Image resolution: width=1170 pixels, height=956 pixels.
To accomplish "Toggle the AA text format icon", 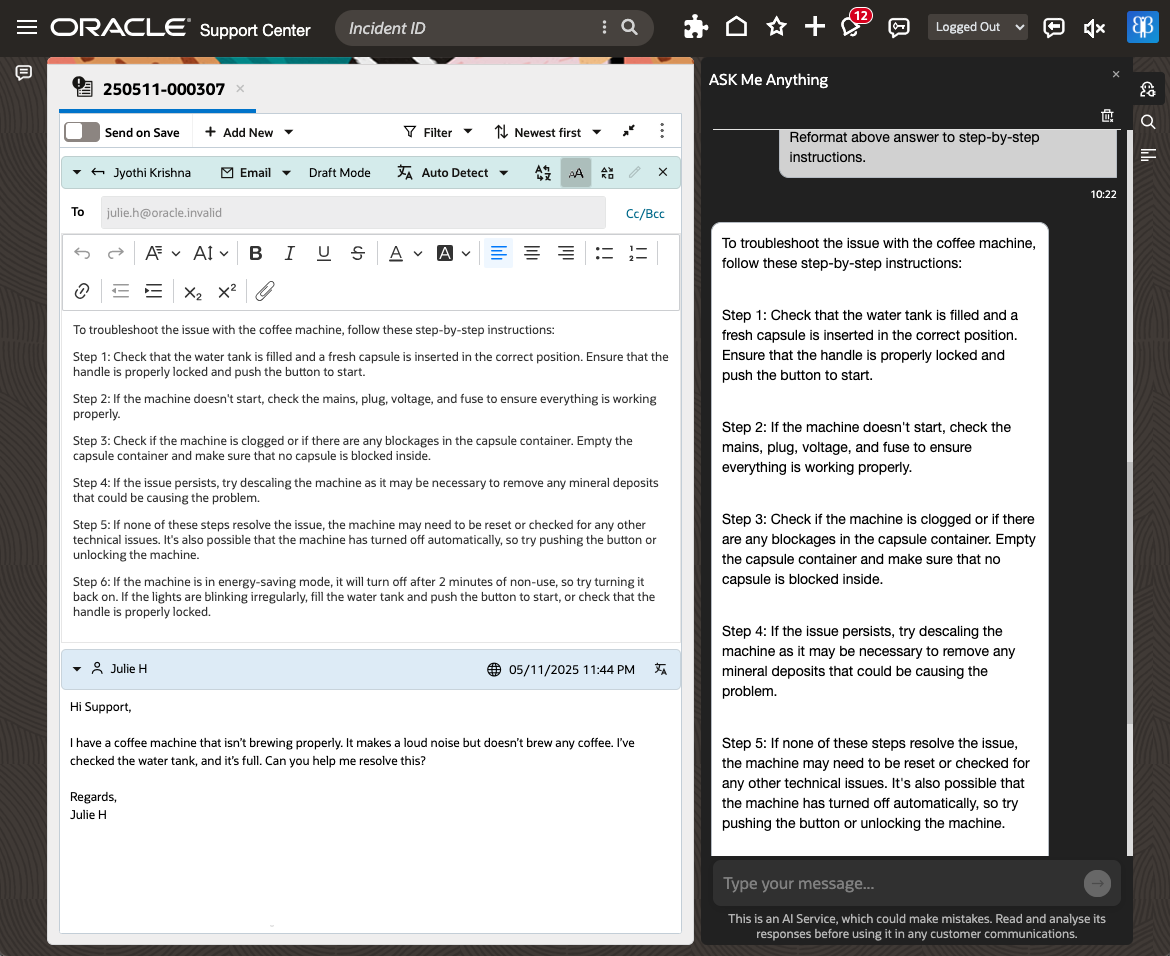I will [x=576, y=173].
